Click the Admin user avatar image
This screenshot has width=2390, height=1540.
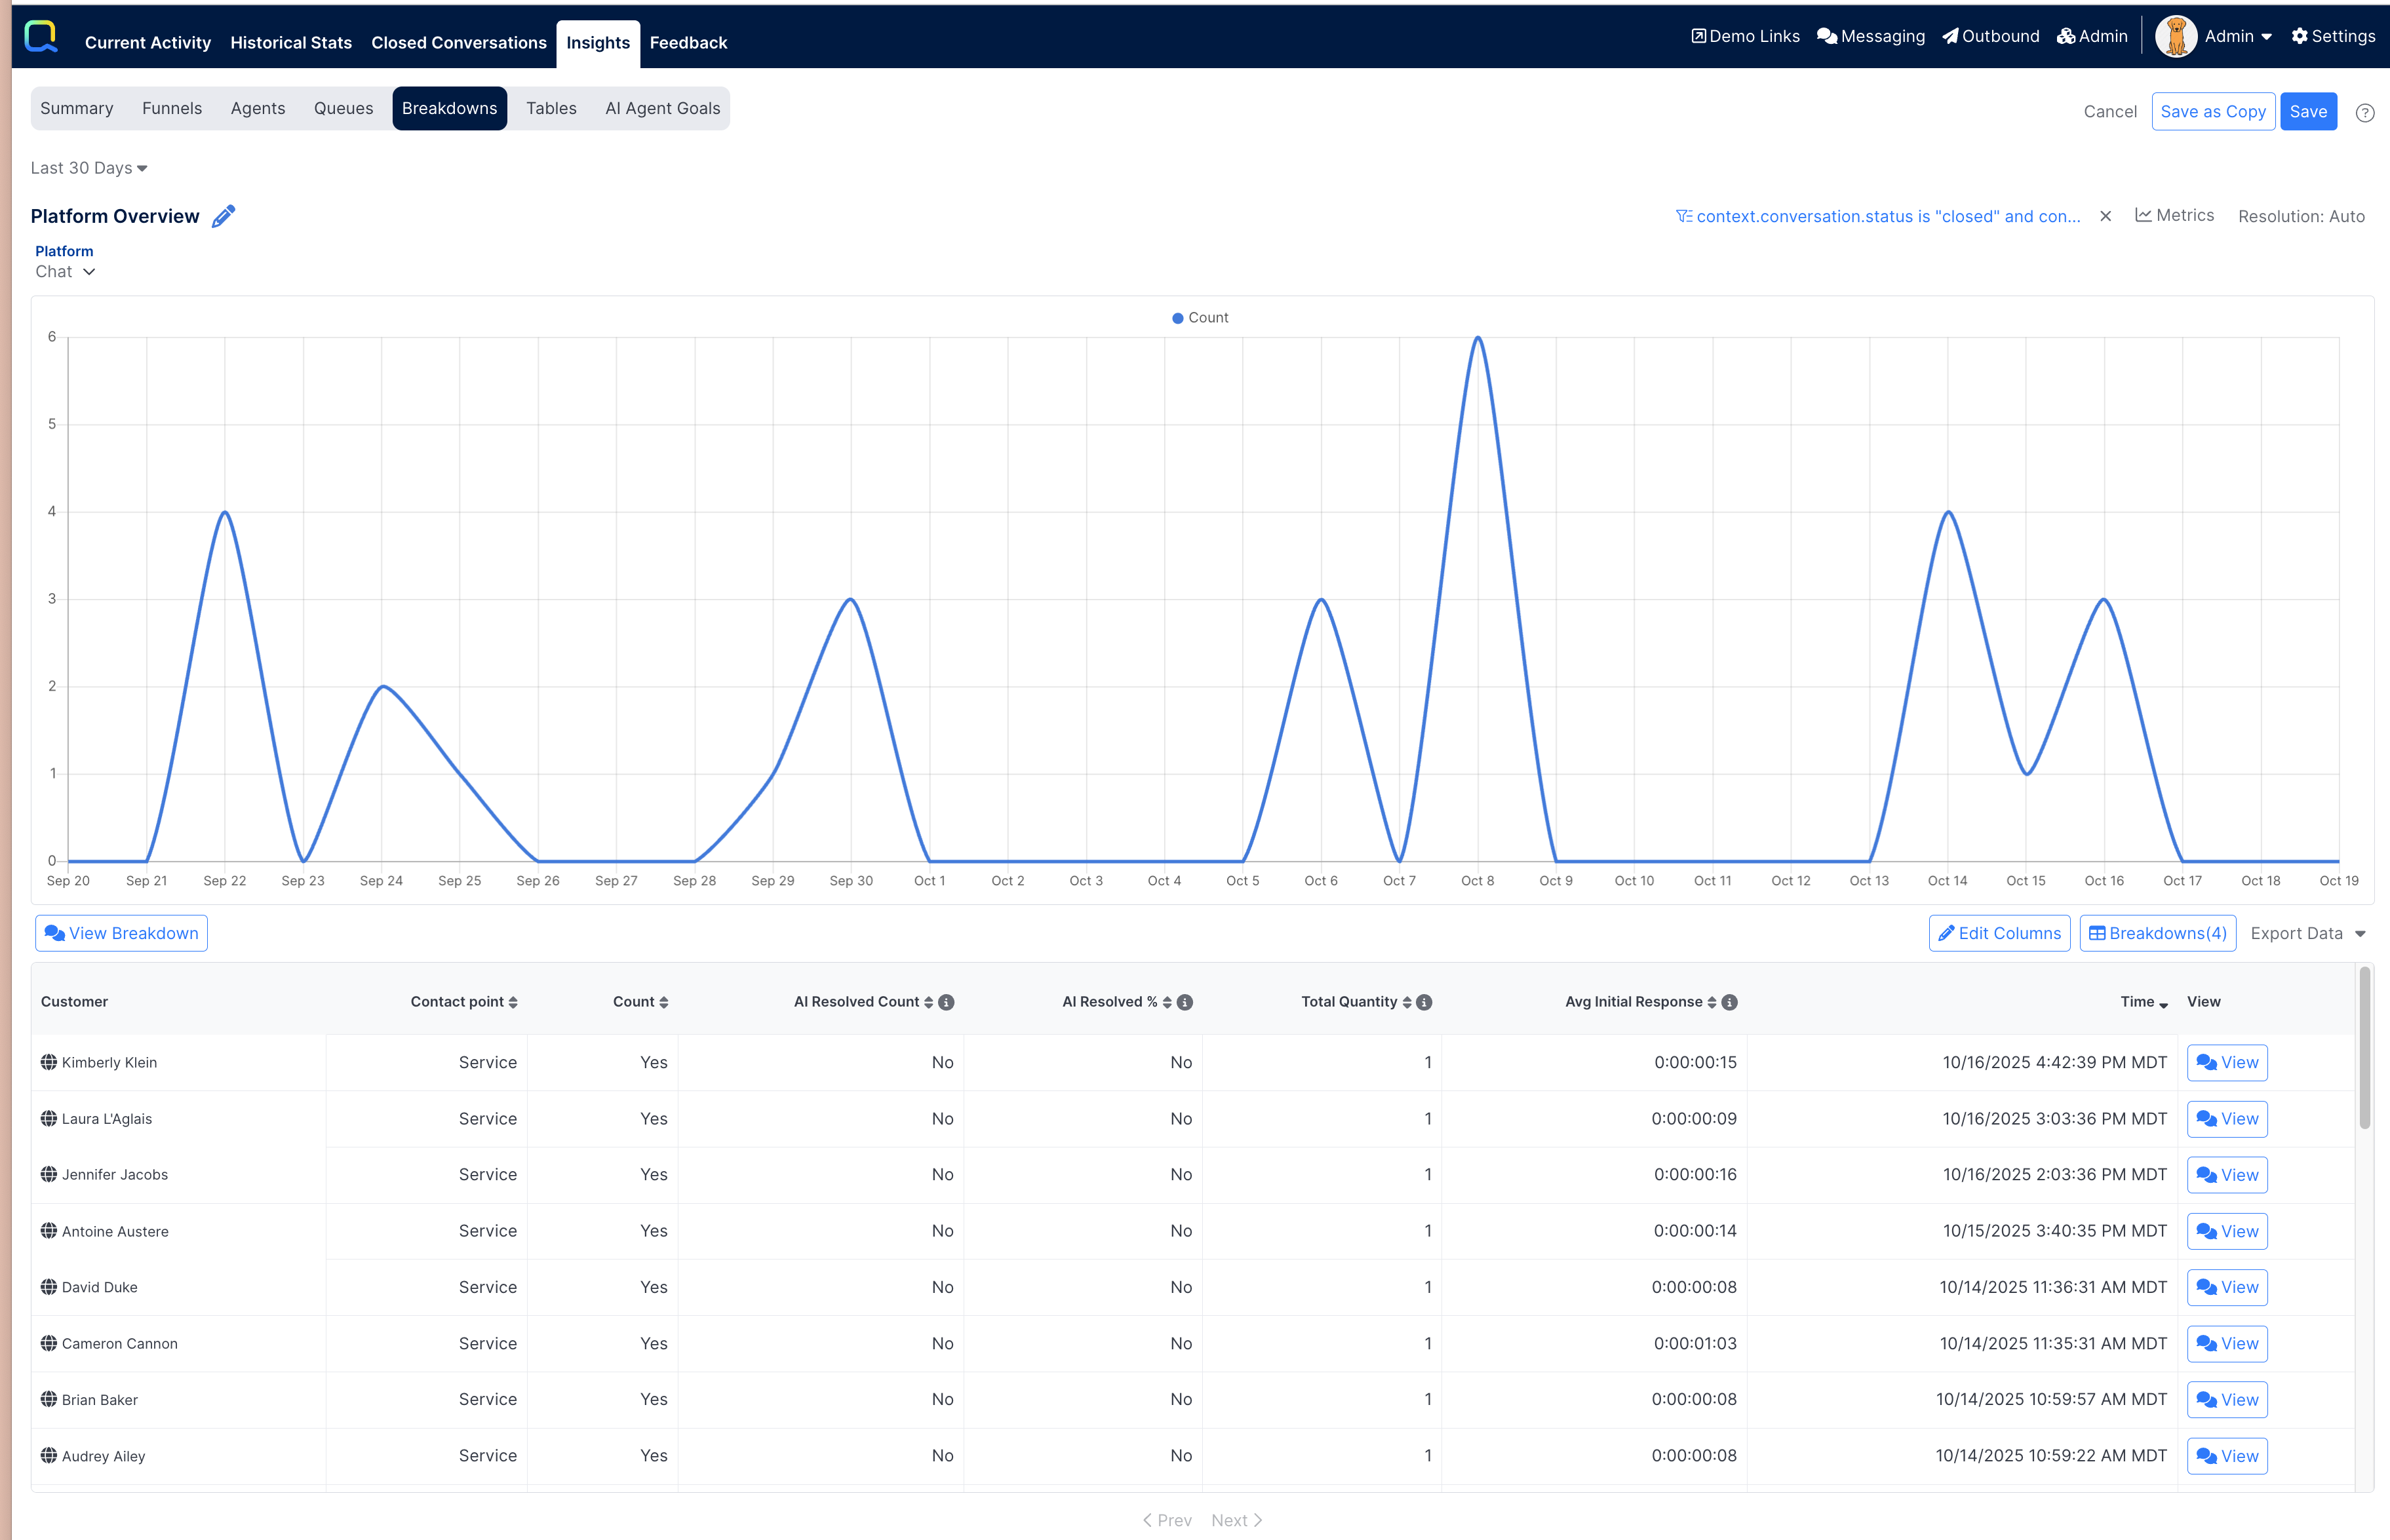2175,37
